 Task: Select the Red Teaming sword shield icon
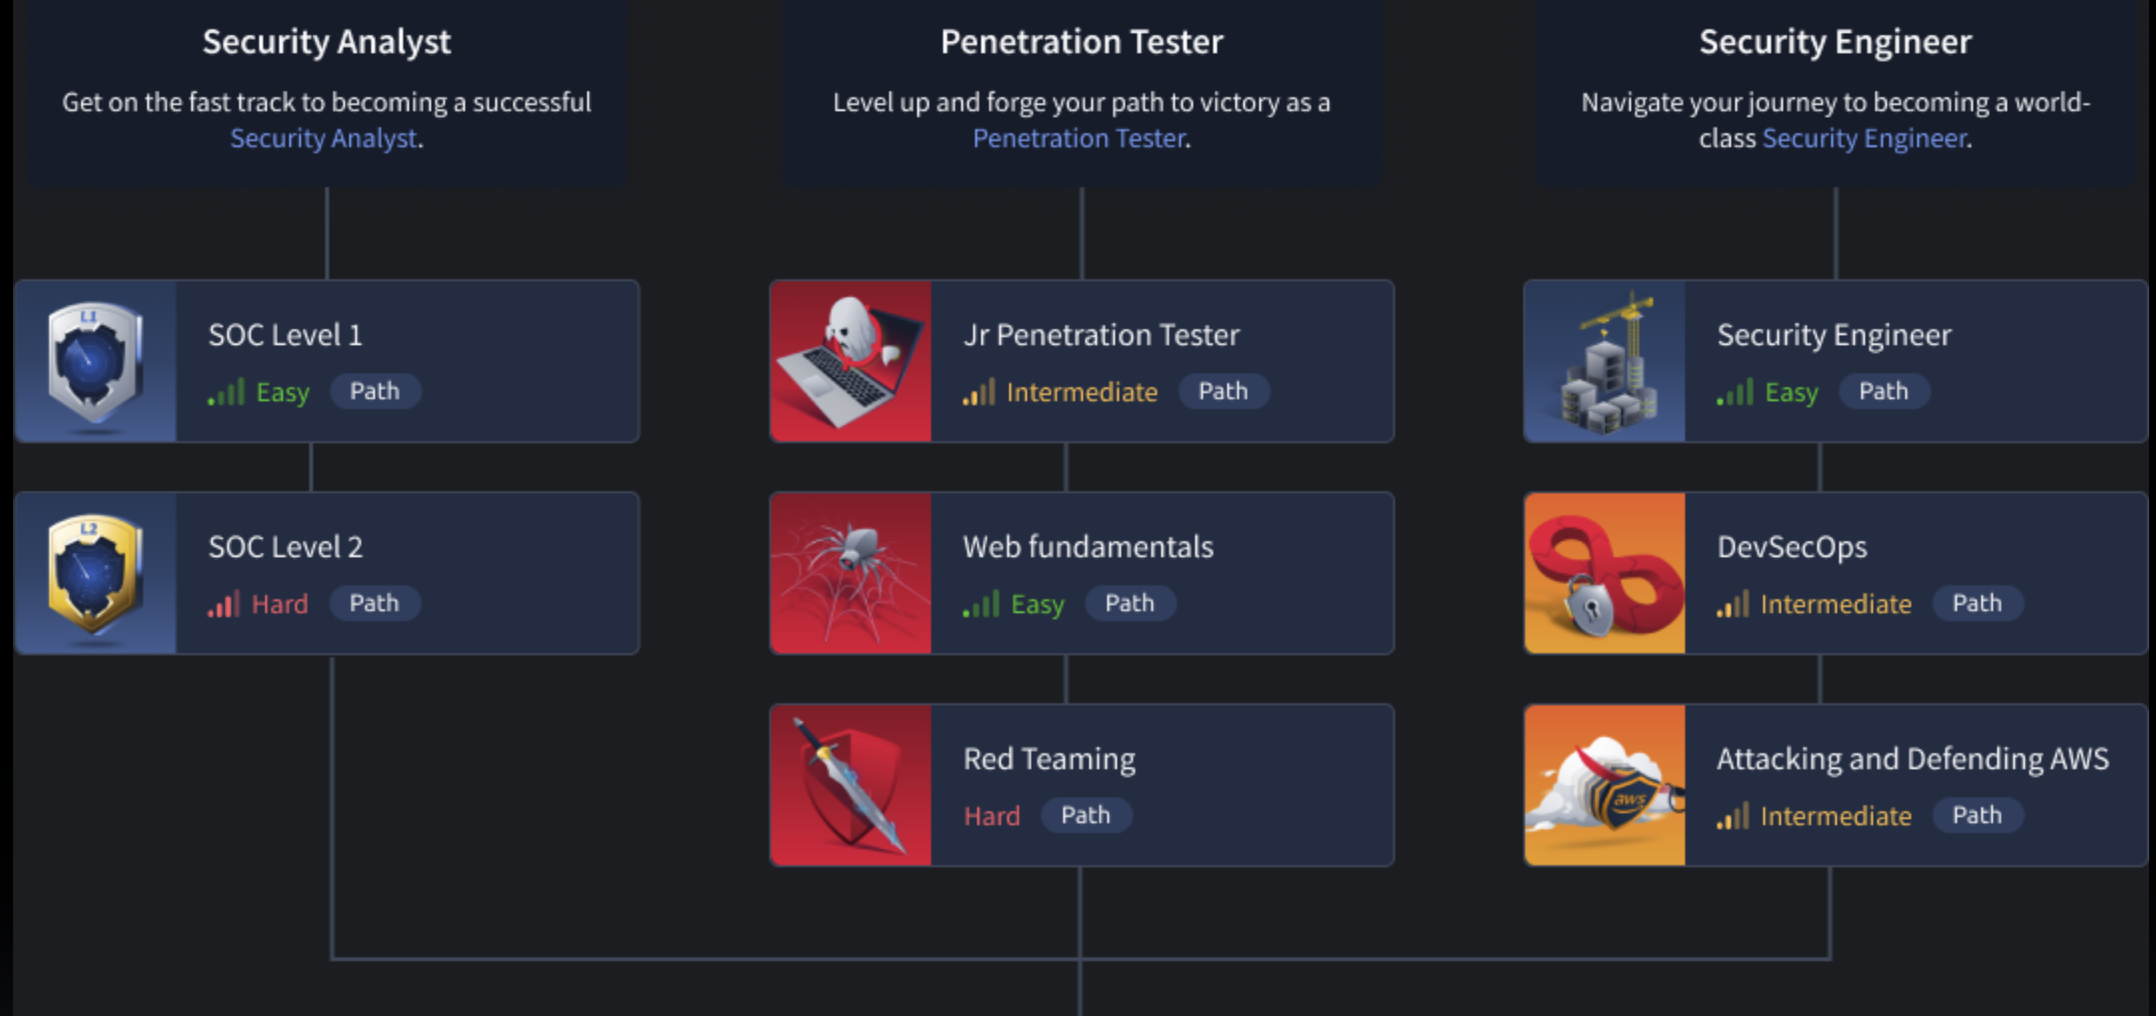coord(850,786)
